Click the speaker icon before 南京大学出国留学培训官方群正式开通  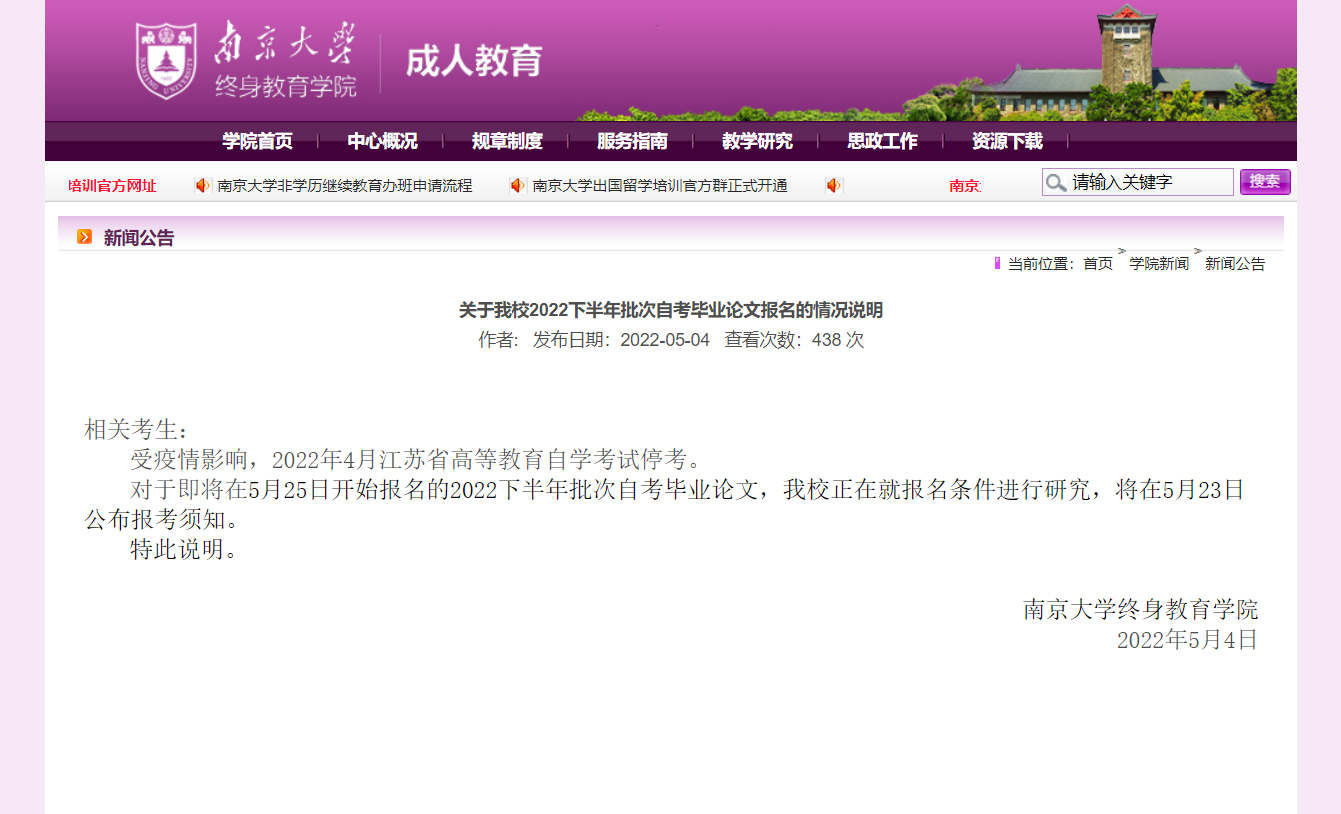[518, 185]
